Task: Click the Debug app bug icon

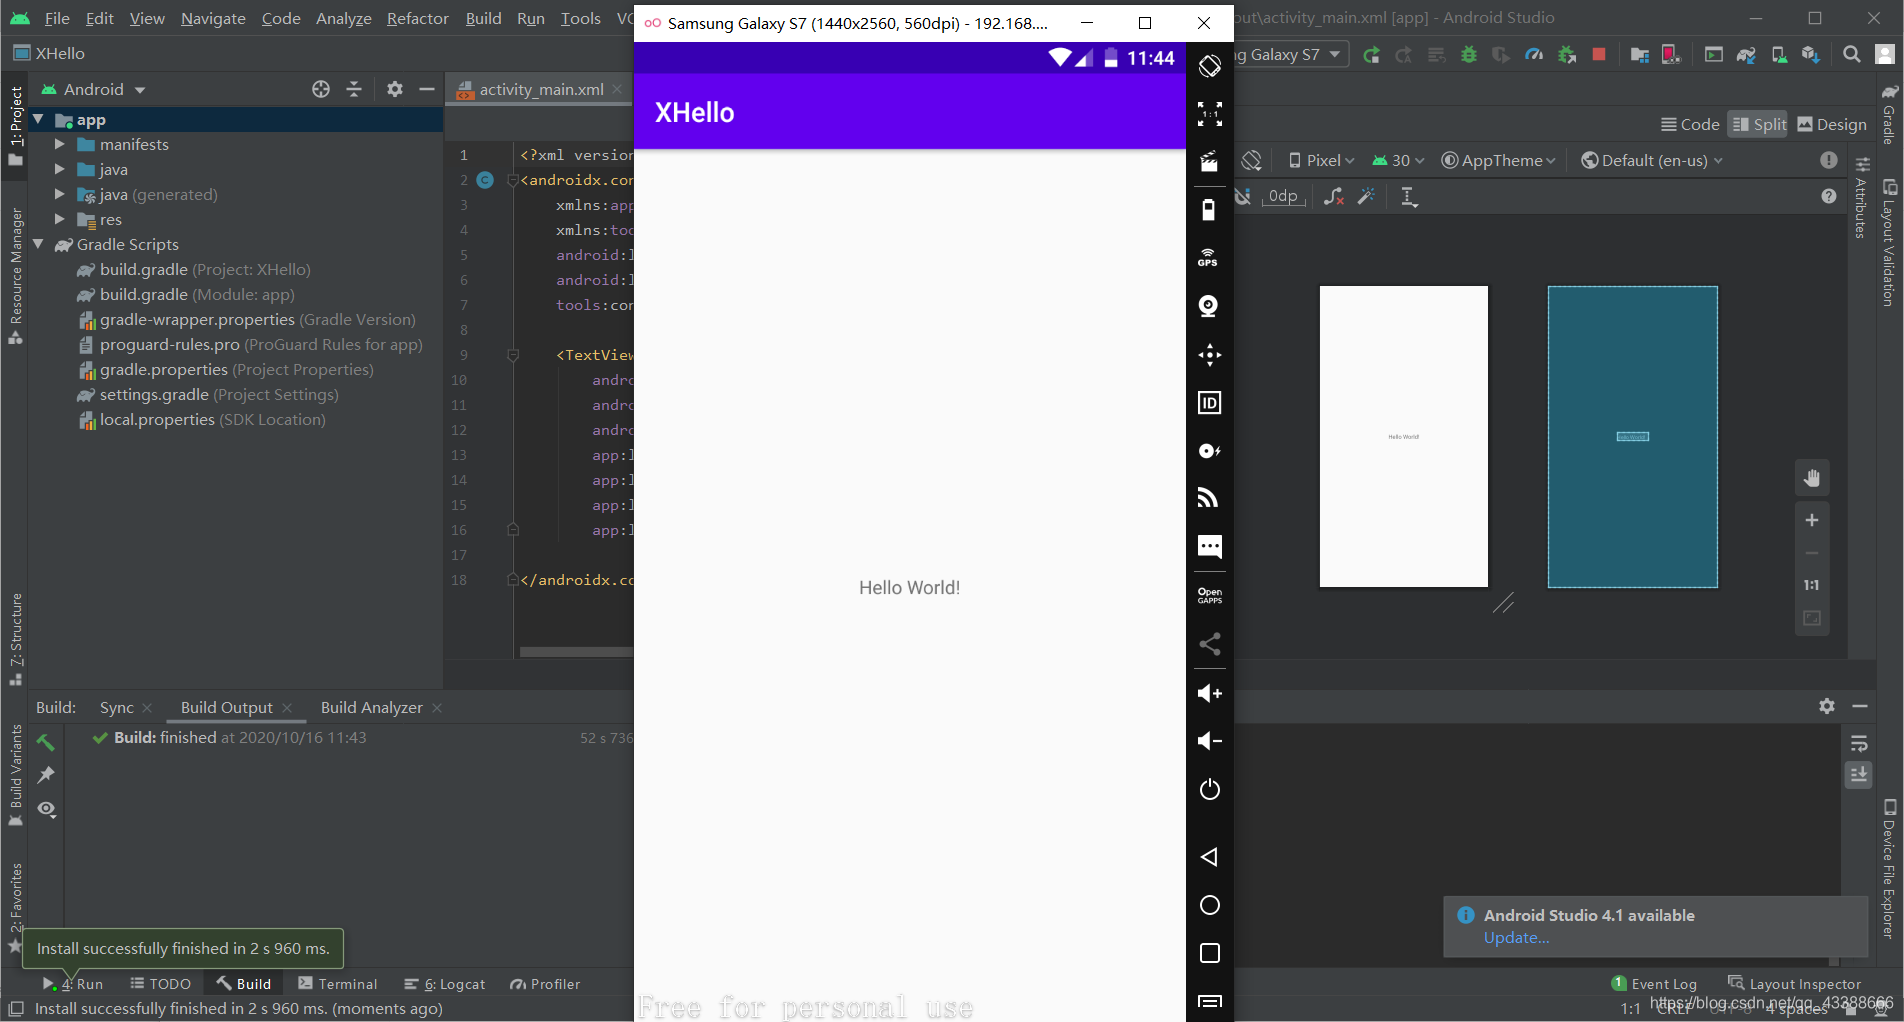Action: click(x=1469, y=55)
